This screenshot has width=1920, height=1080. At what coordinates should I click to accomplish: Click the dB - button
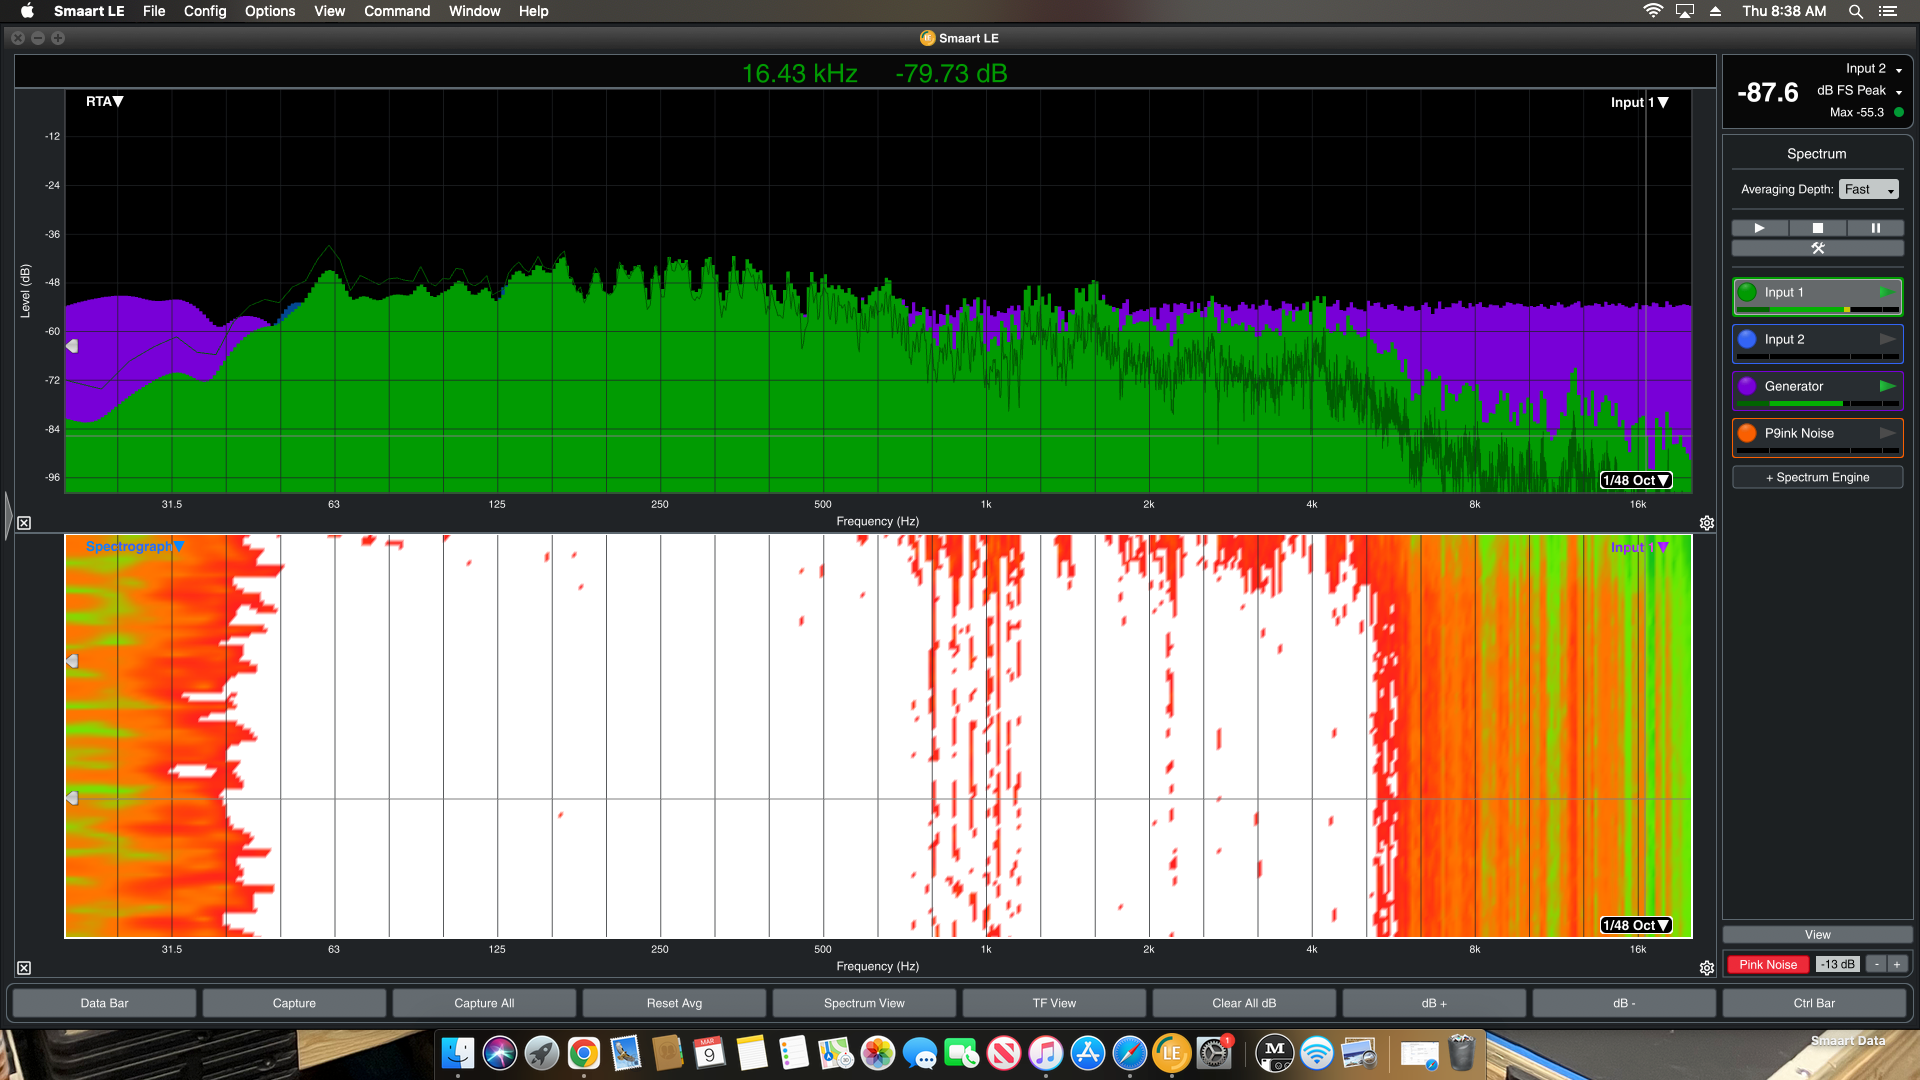[x=1624, y=1003]
